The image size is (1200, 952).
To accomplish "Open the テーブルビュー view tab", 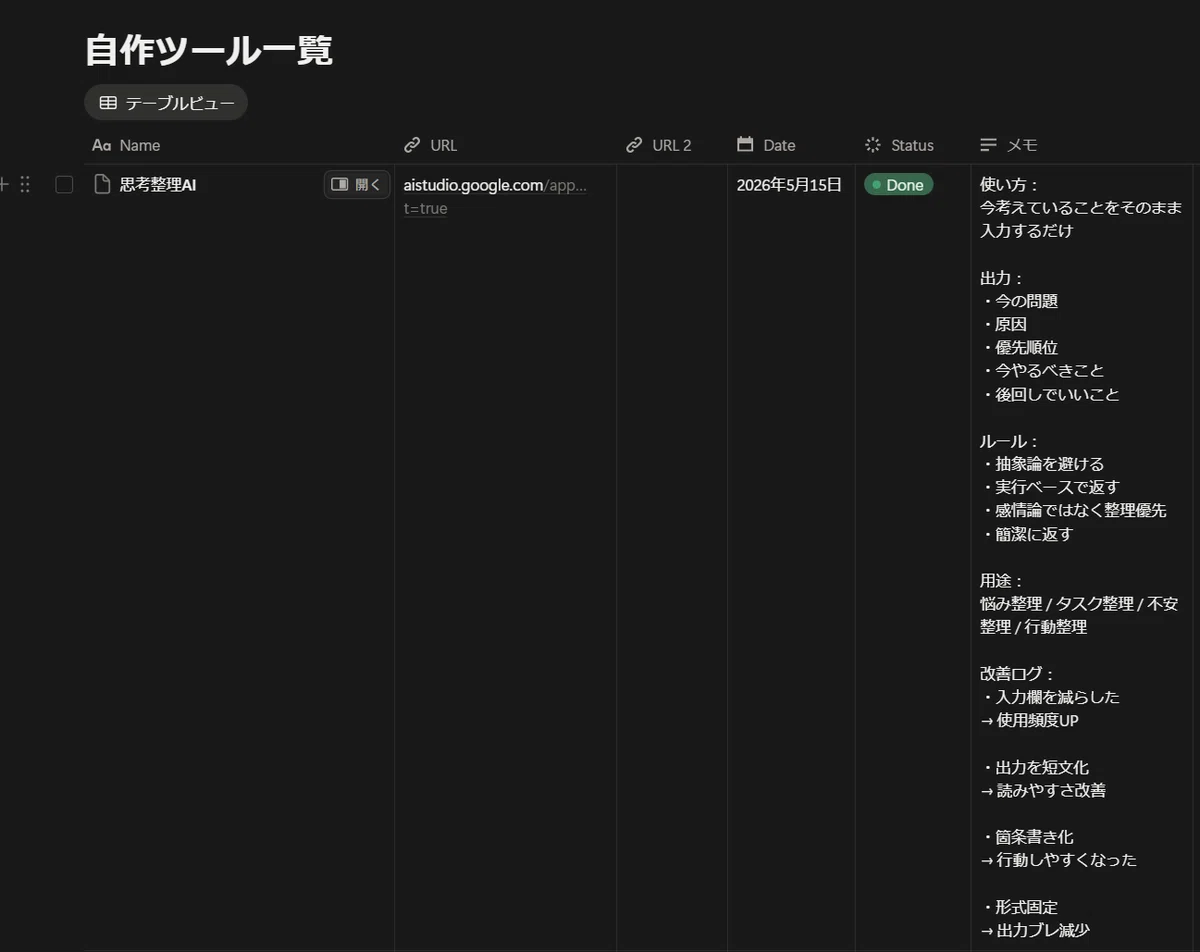I will pos(166,102).
